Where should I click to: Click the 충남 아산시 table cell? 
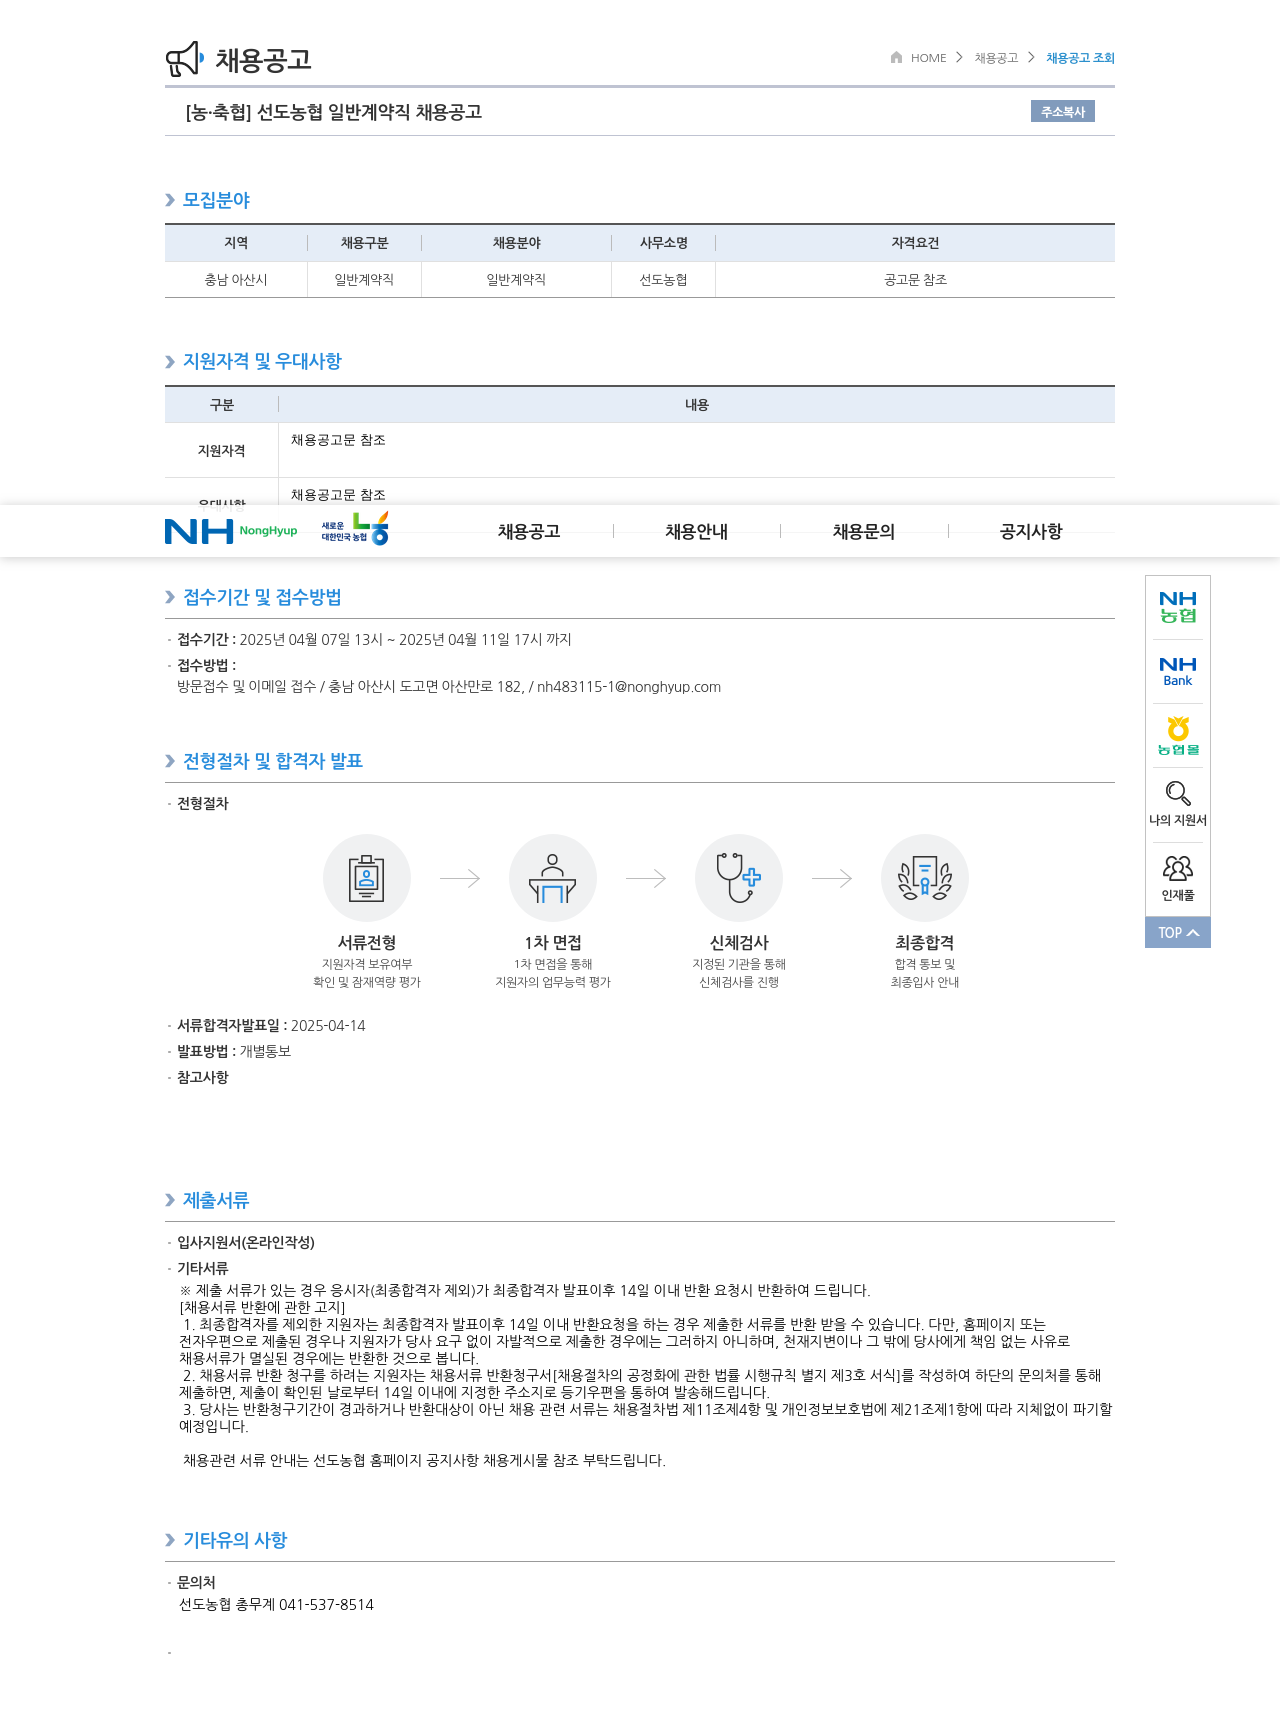click(x=236, y=280)
